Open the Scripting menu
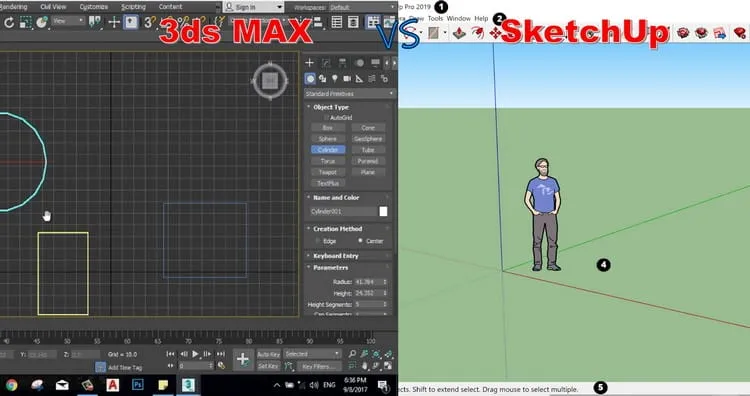 point(133,7)
